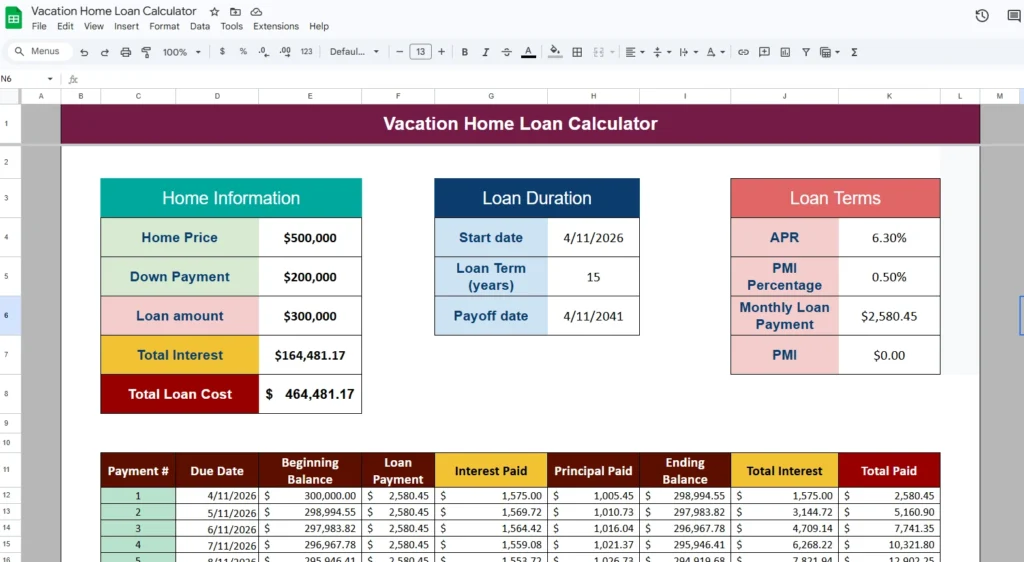
Task: Select row 6 header
Action: click(x=10, y=315)
